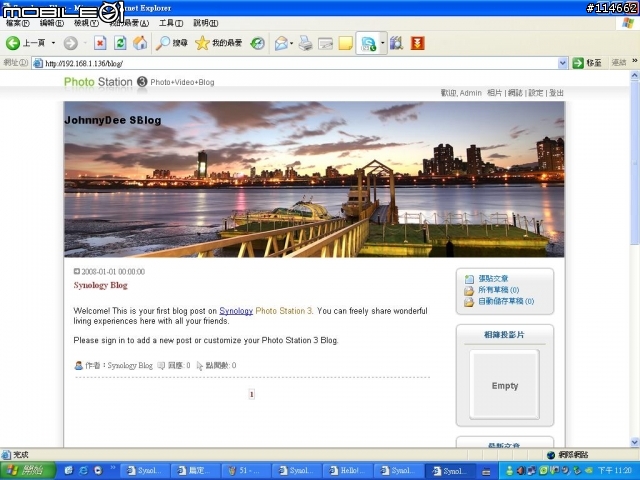Open the Forward button history dropdown
This screenshot has height=480, width=640.
(85, 43)
